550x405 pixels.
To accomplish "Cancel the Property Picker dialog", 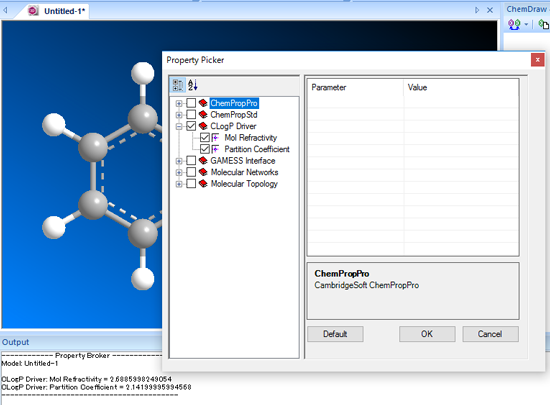I will [x=490, y=334].
